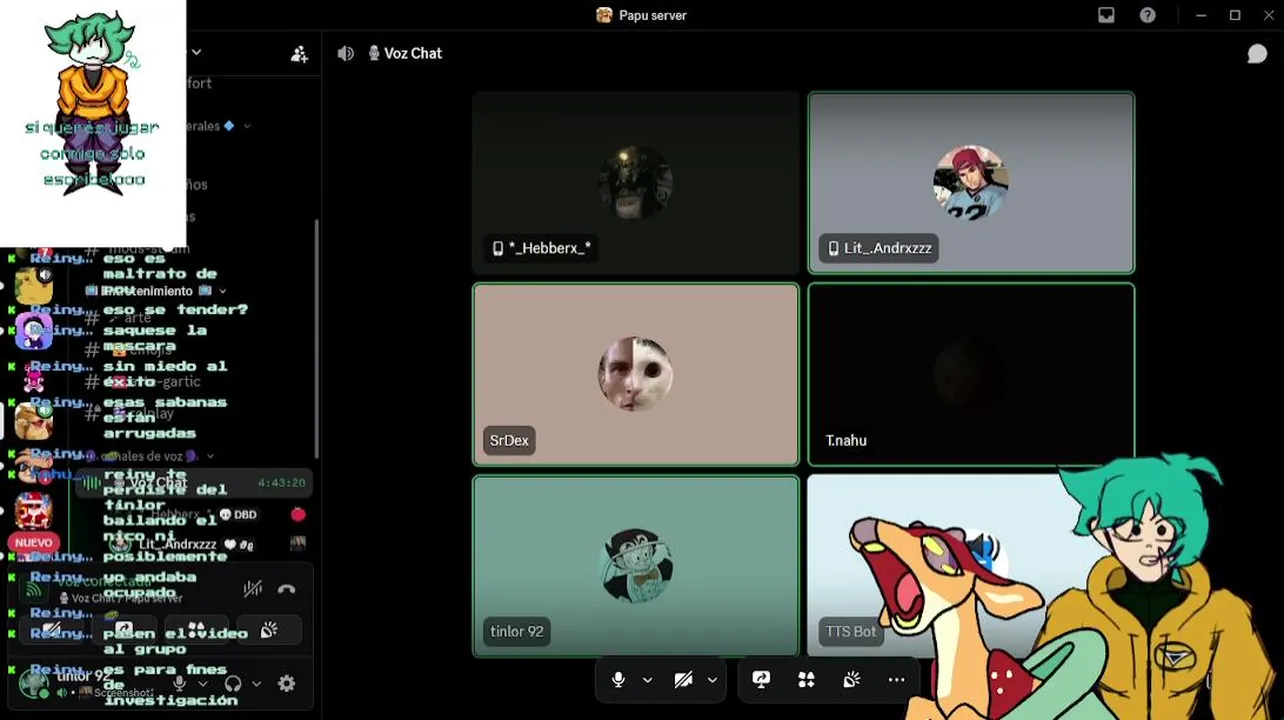Open output device arrow beside headphones
1284x720 pixels.
click(x=256, y=684)
